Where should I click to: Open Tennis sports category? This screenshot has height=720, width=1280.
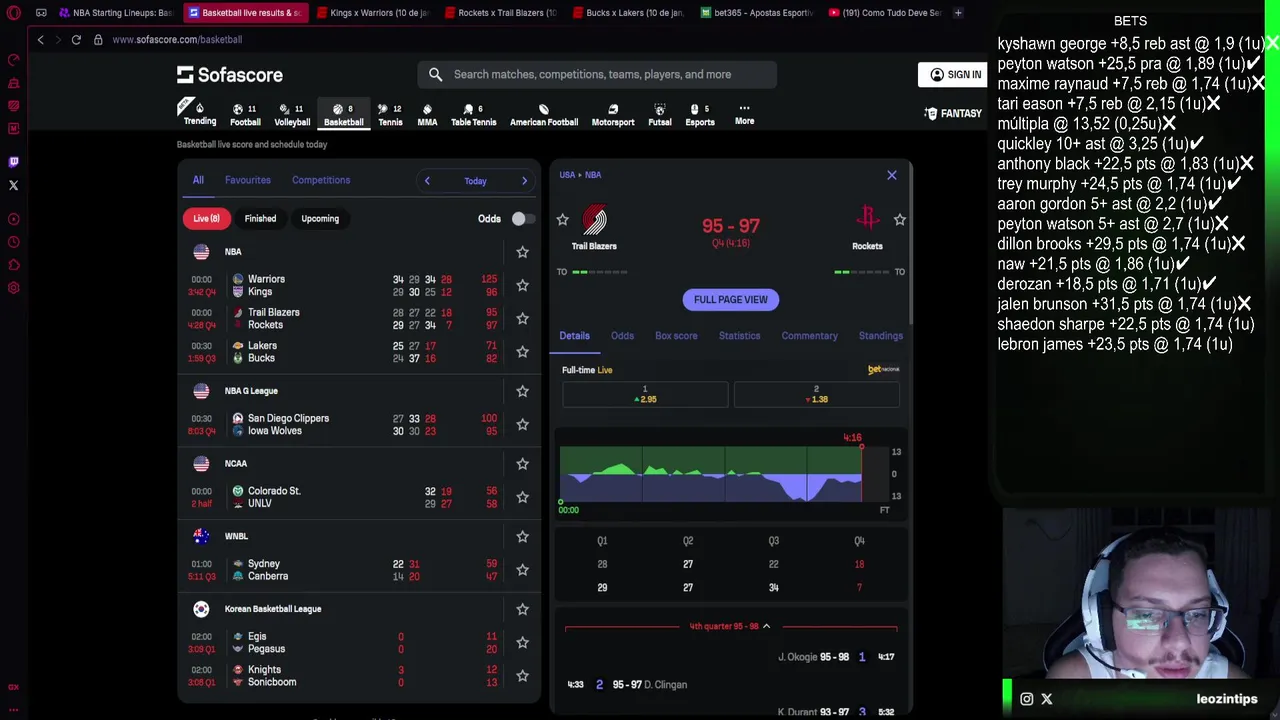390,114
